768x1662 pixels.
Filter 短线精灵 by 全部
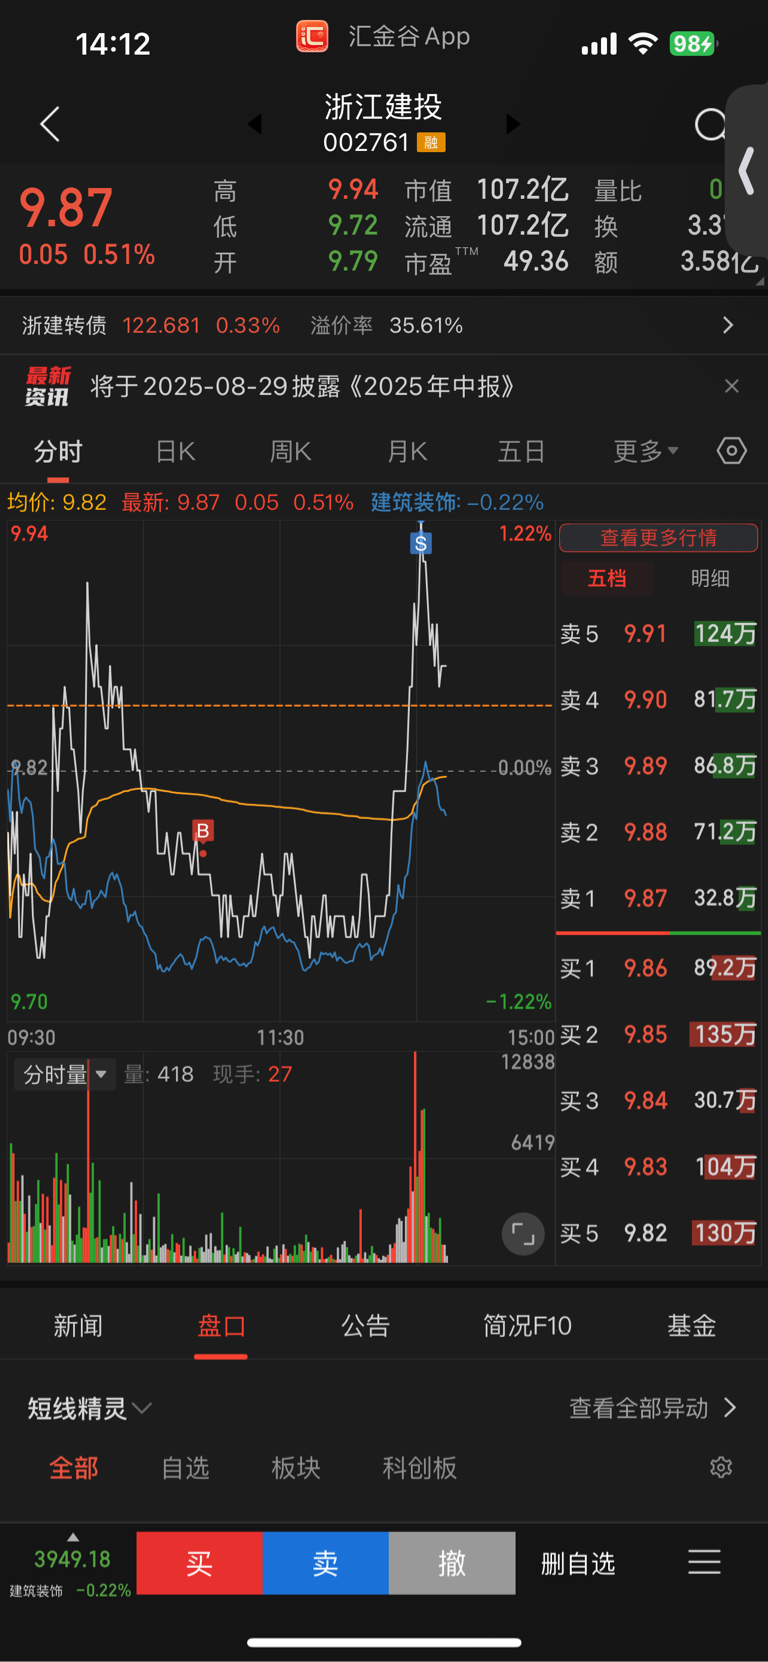tap(74, 1468)
